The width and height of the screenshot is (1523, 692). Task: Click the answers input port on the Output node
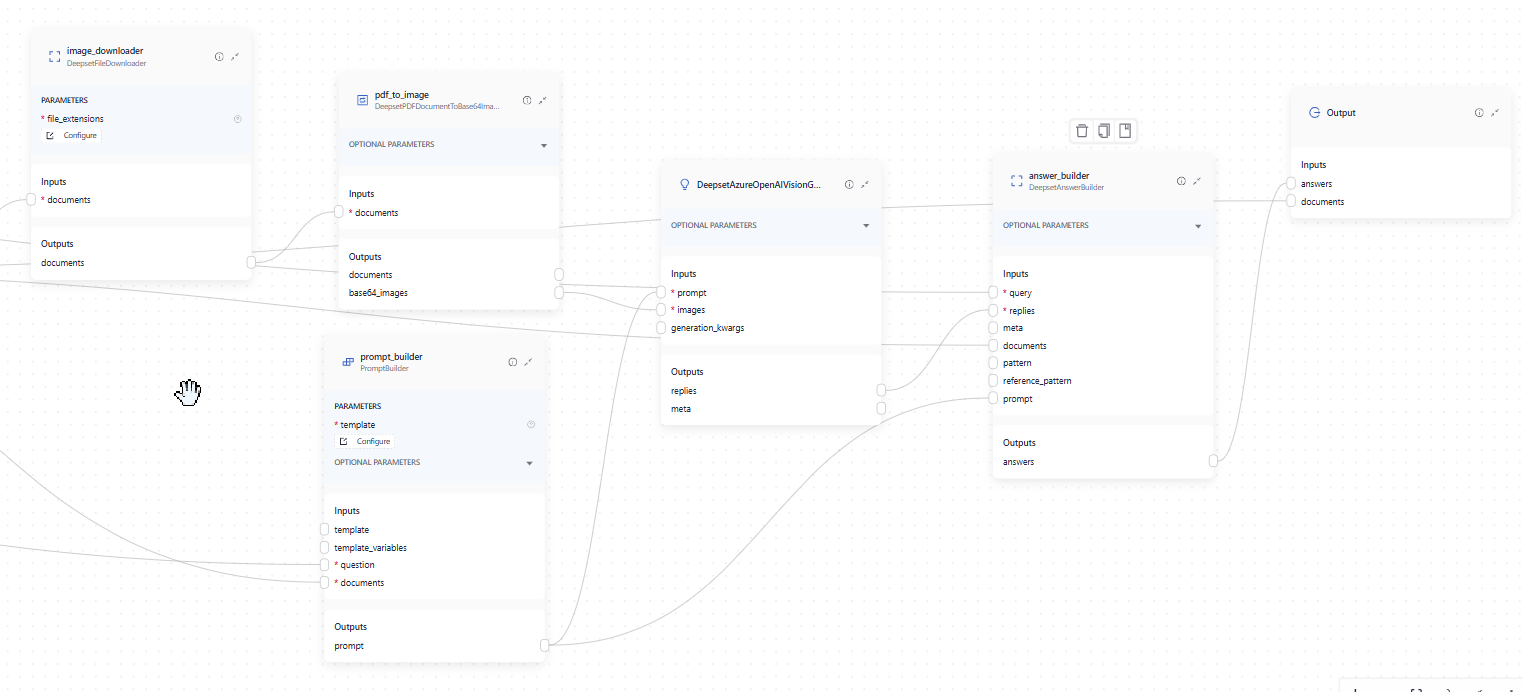pos(1292,183)
